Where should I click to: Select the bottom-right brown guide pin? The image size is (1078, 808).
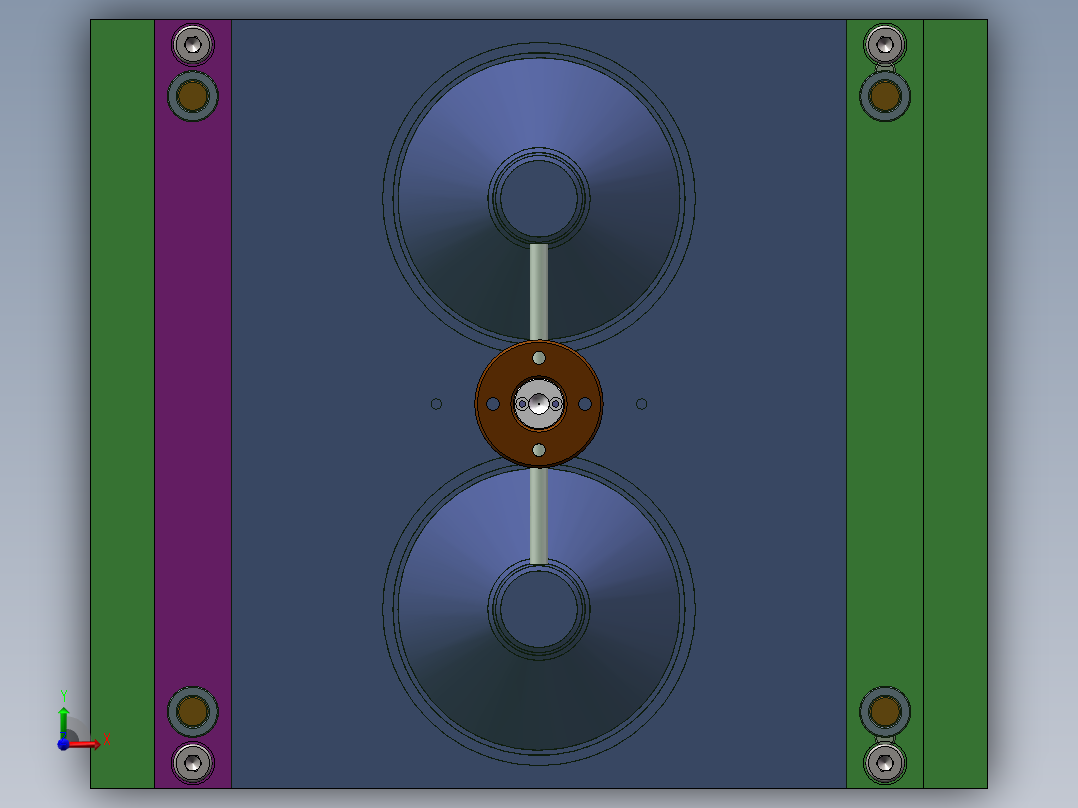(885, 711)
